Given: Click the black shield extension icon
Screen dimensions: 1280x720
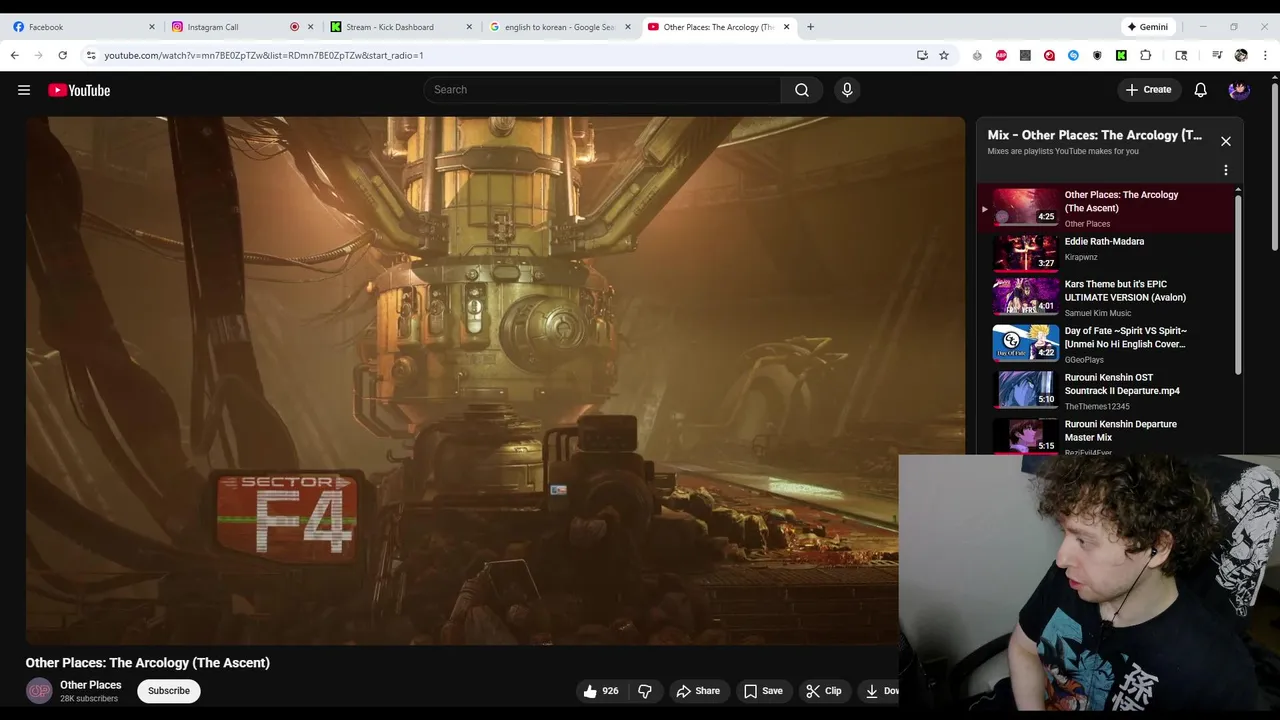Looking at the screenshot, I should tap(1097, 55).
